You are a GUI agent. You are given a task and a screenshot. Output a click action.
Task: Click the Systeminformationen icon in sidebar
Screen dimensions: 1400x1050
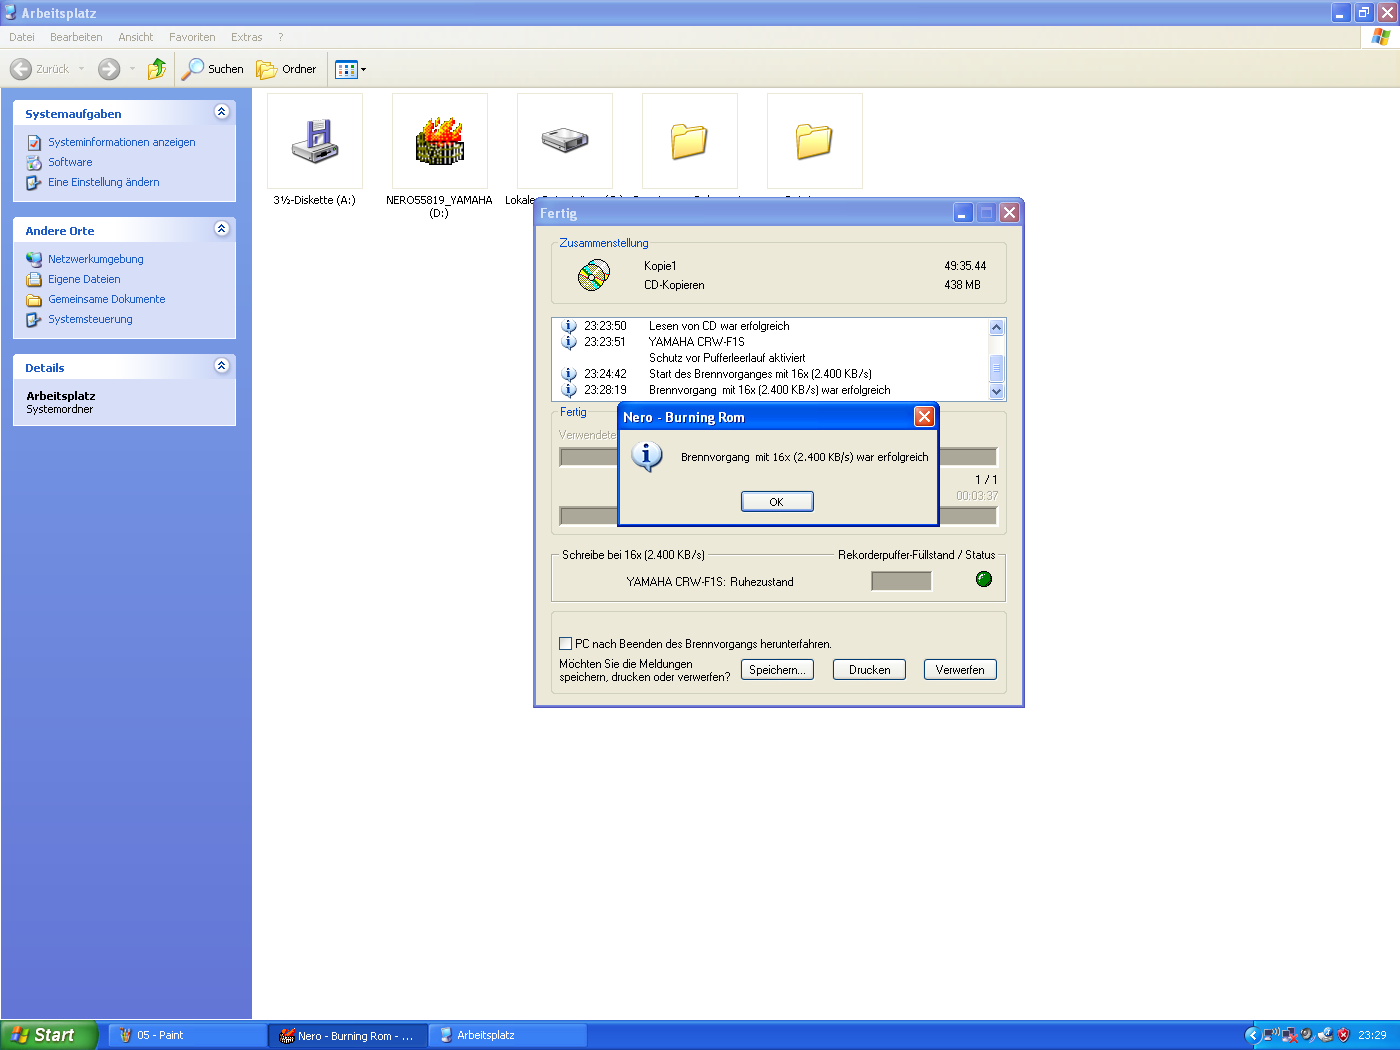point(34,142)
